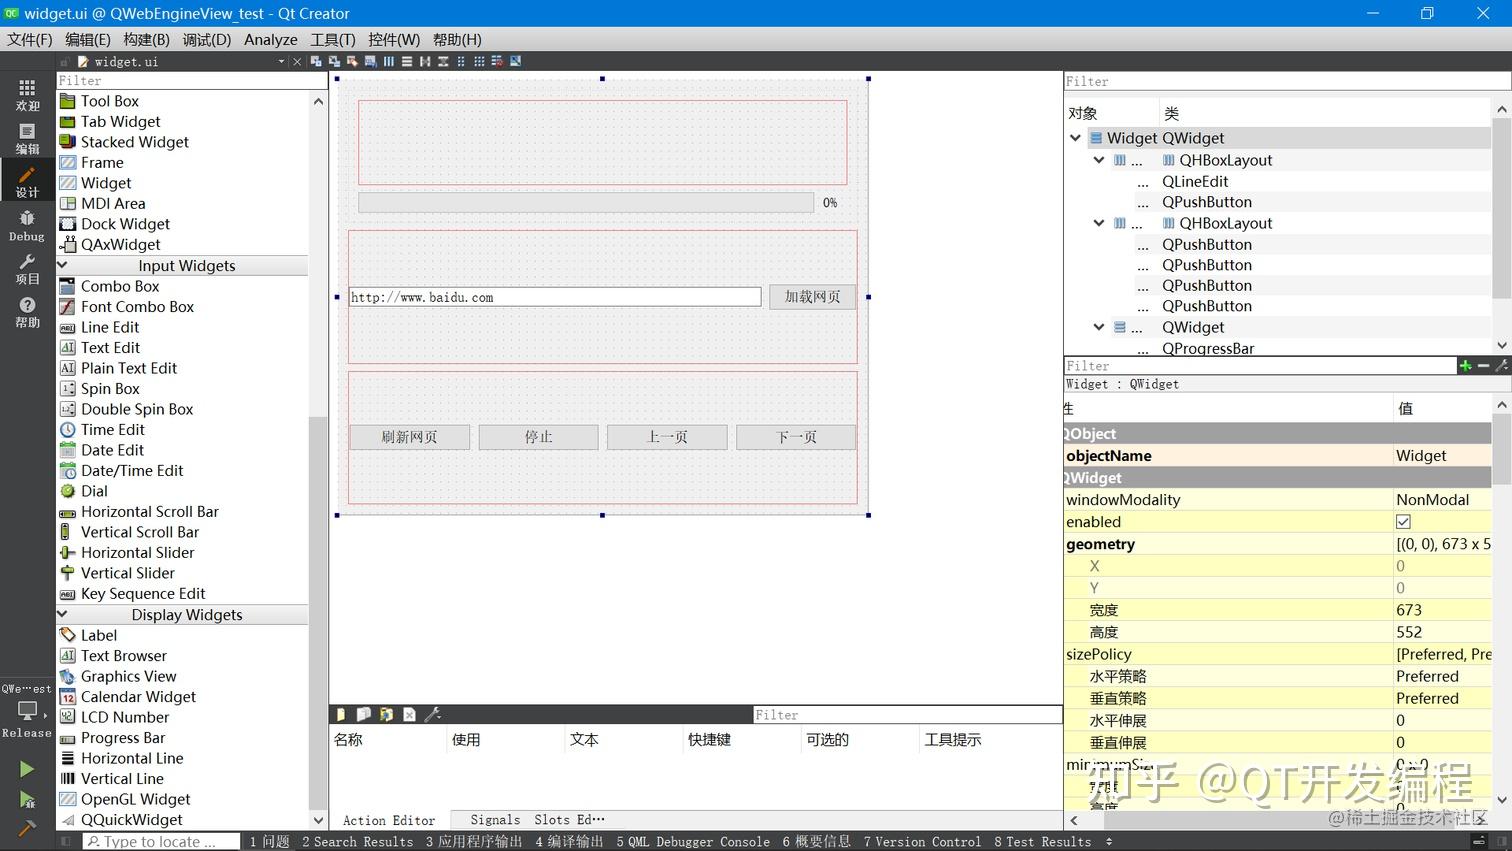Screen dimensions: 1512x851
Task: Click the Break Layout icon
Action: (x=495, y=61)
